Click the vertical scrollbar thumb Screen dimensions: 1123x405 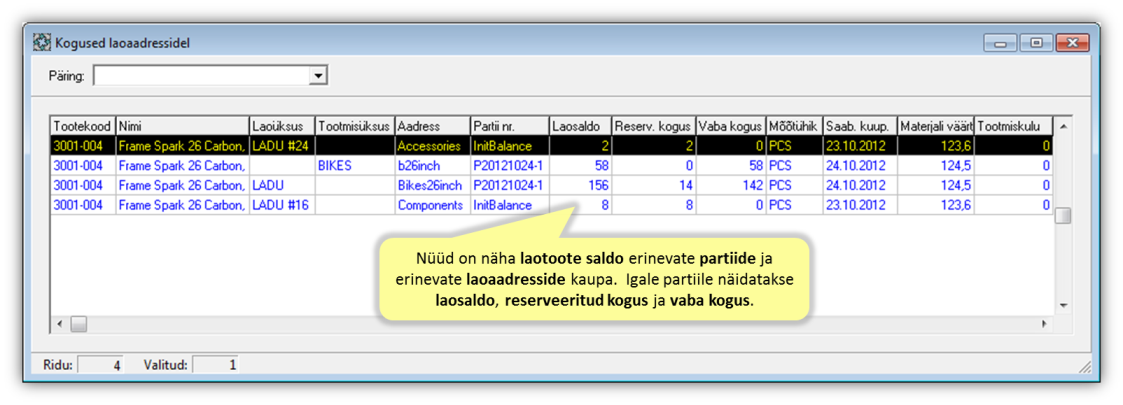1064,215
